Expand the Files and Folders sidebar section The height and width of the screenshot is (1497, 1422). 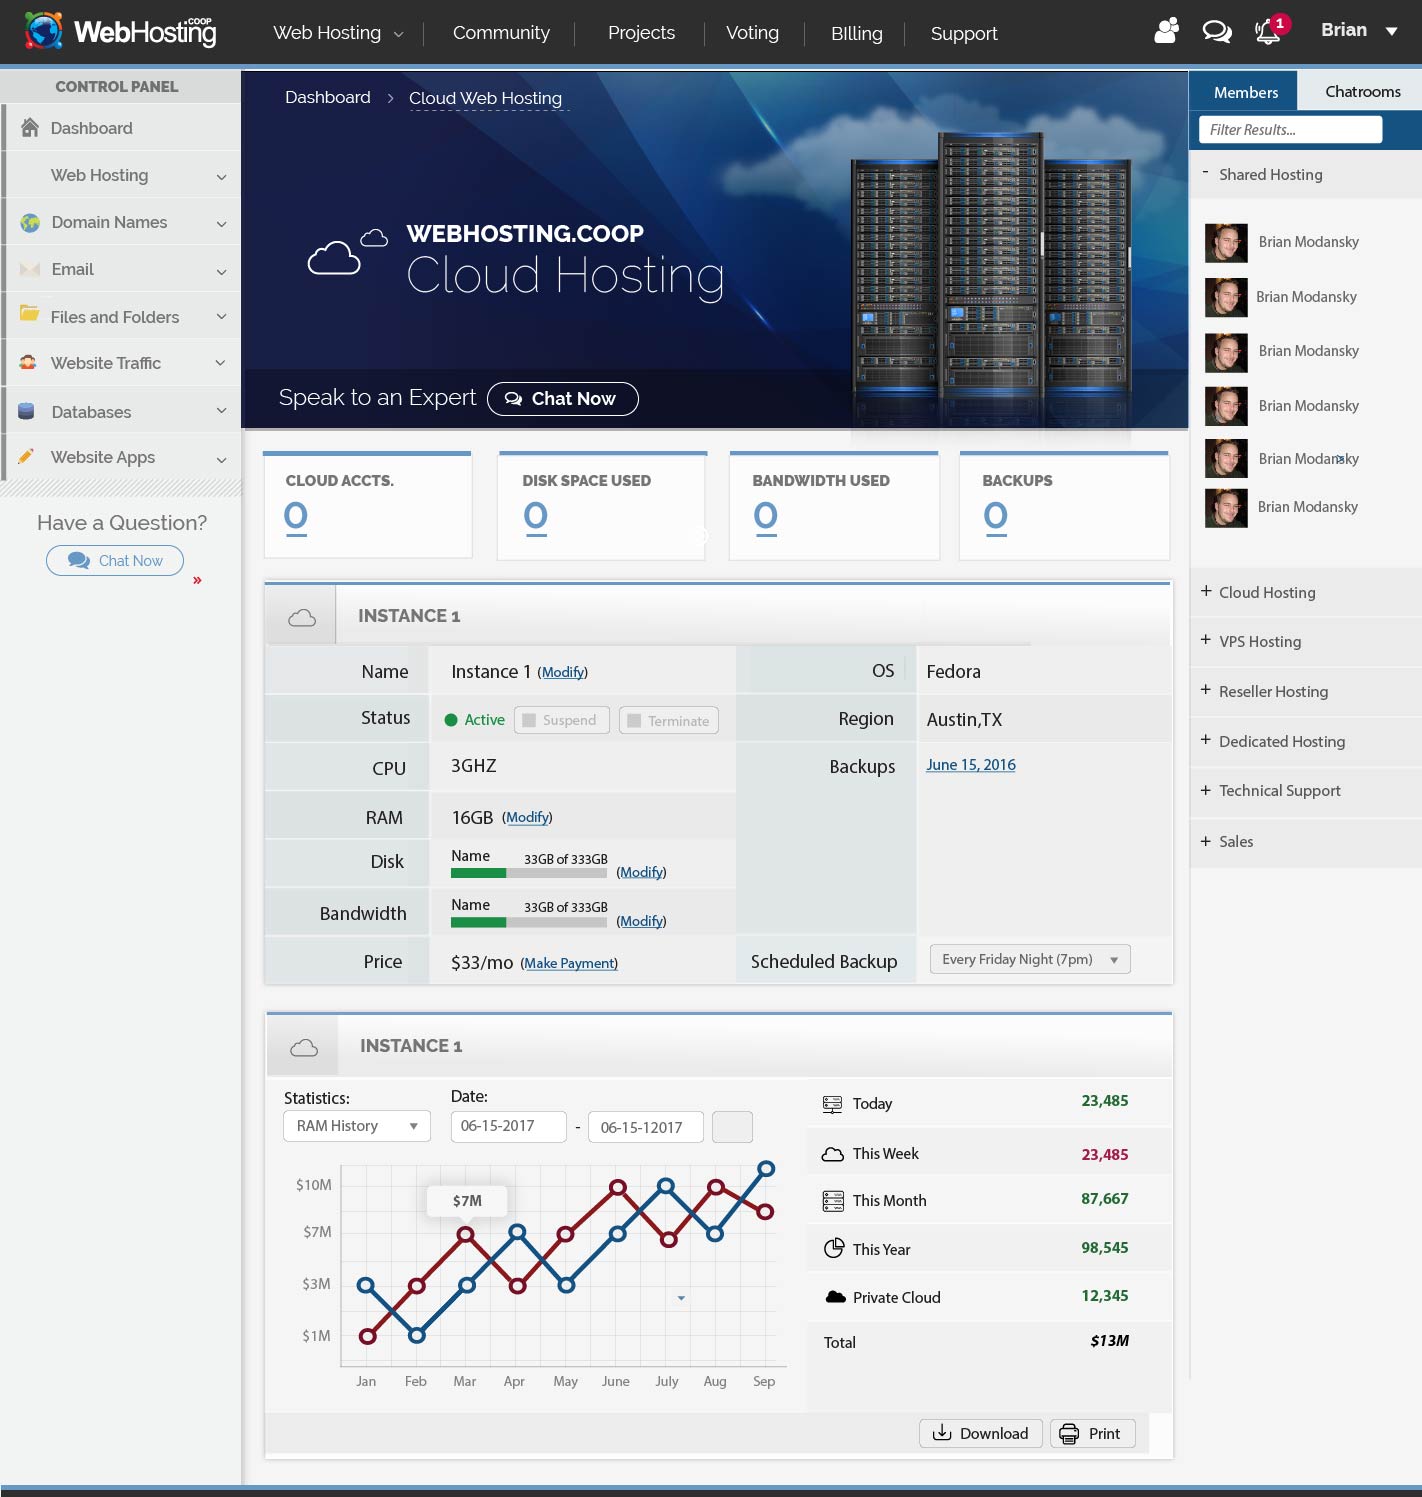tap(221, 316)
